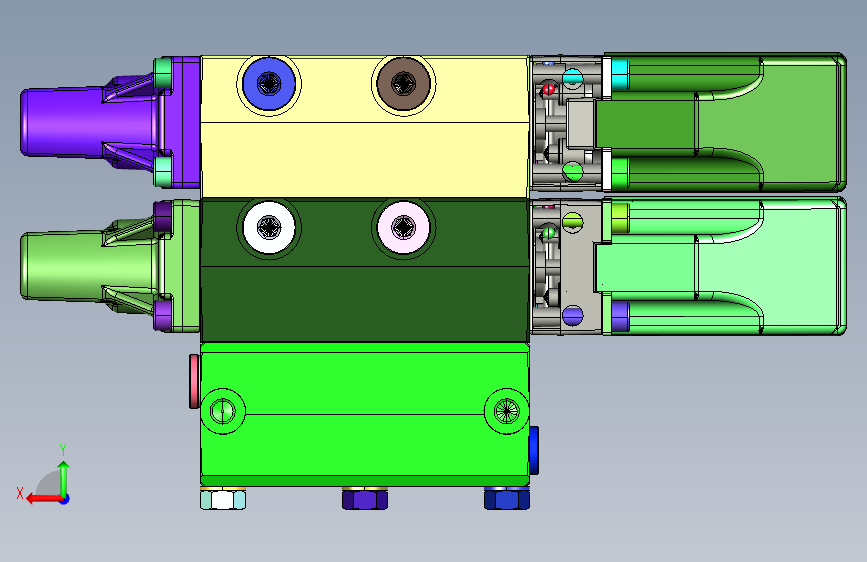Select the light green cable connector body
This screenshot has width=867, height=562.
point(88,267)
